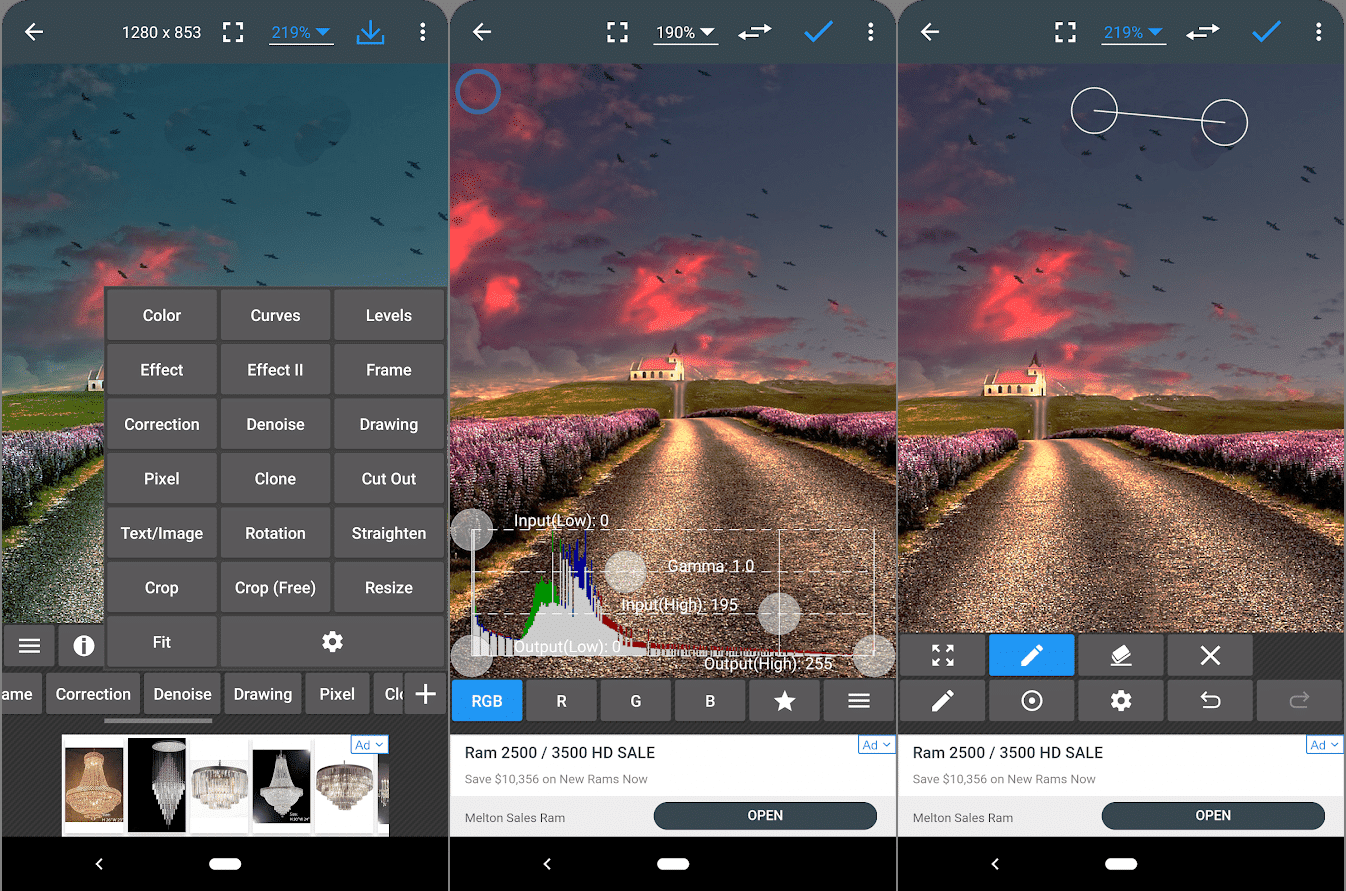Open the three-dot menu in the middle screen

pos(871,32)
